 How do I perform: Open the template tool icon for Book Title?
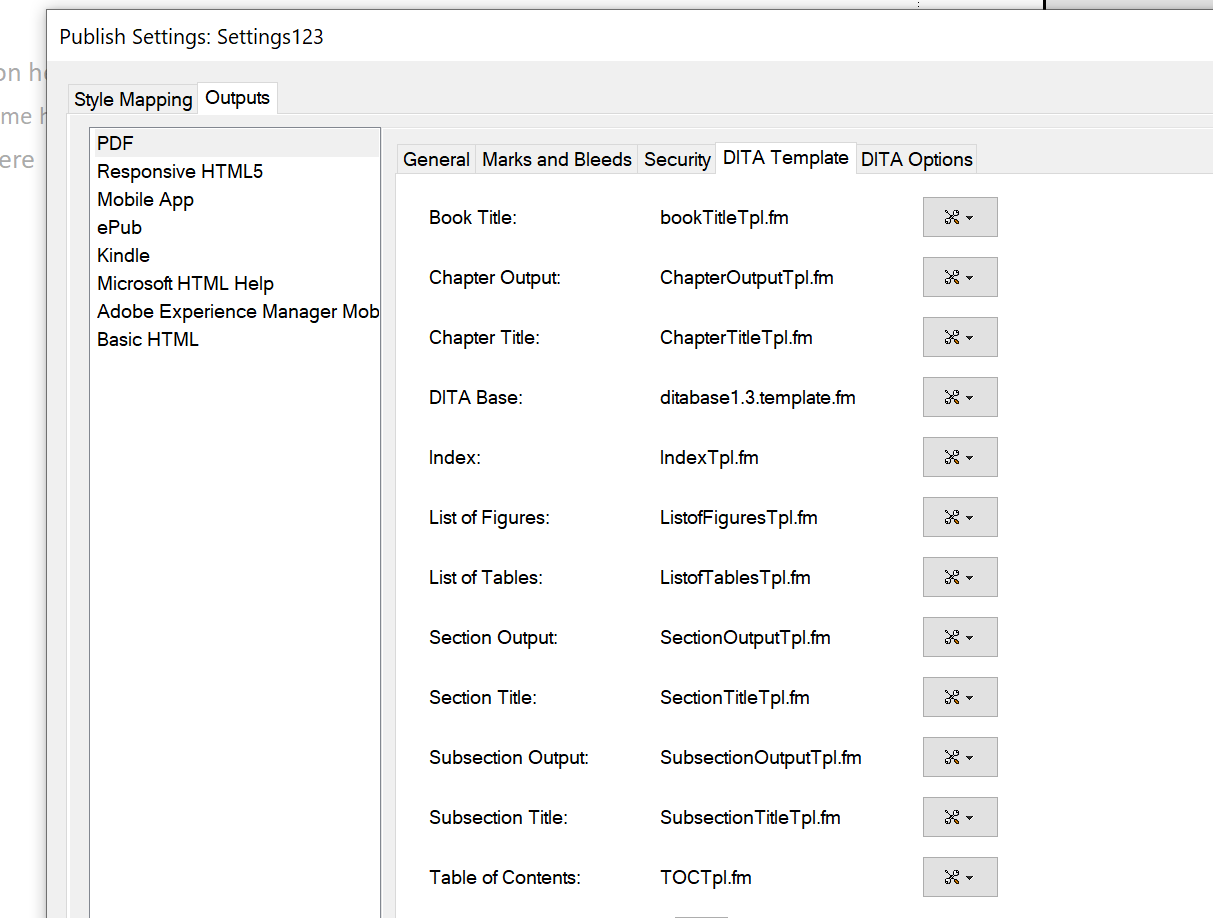point(953,217)
